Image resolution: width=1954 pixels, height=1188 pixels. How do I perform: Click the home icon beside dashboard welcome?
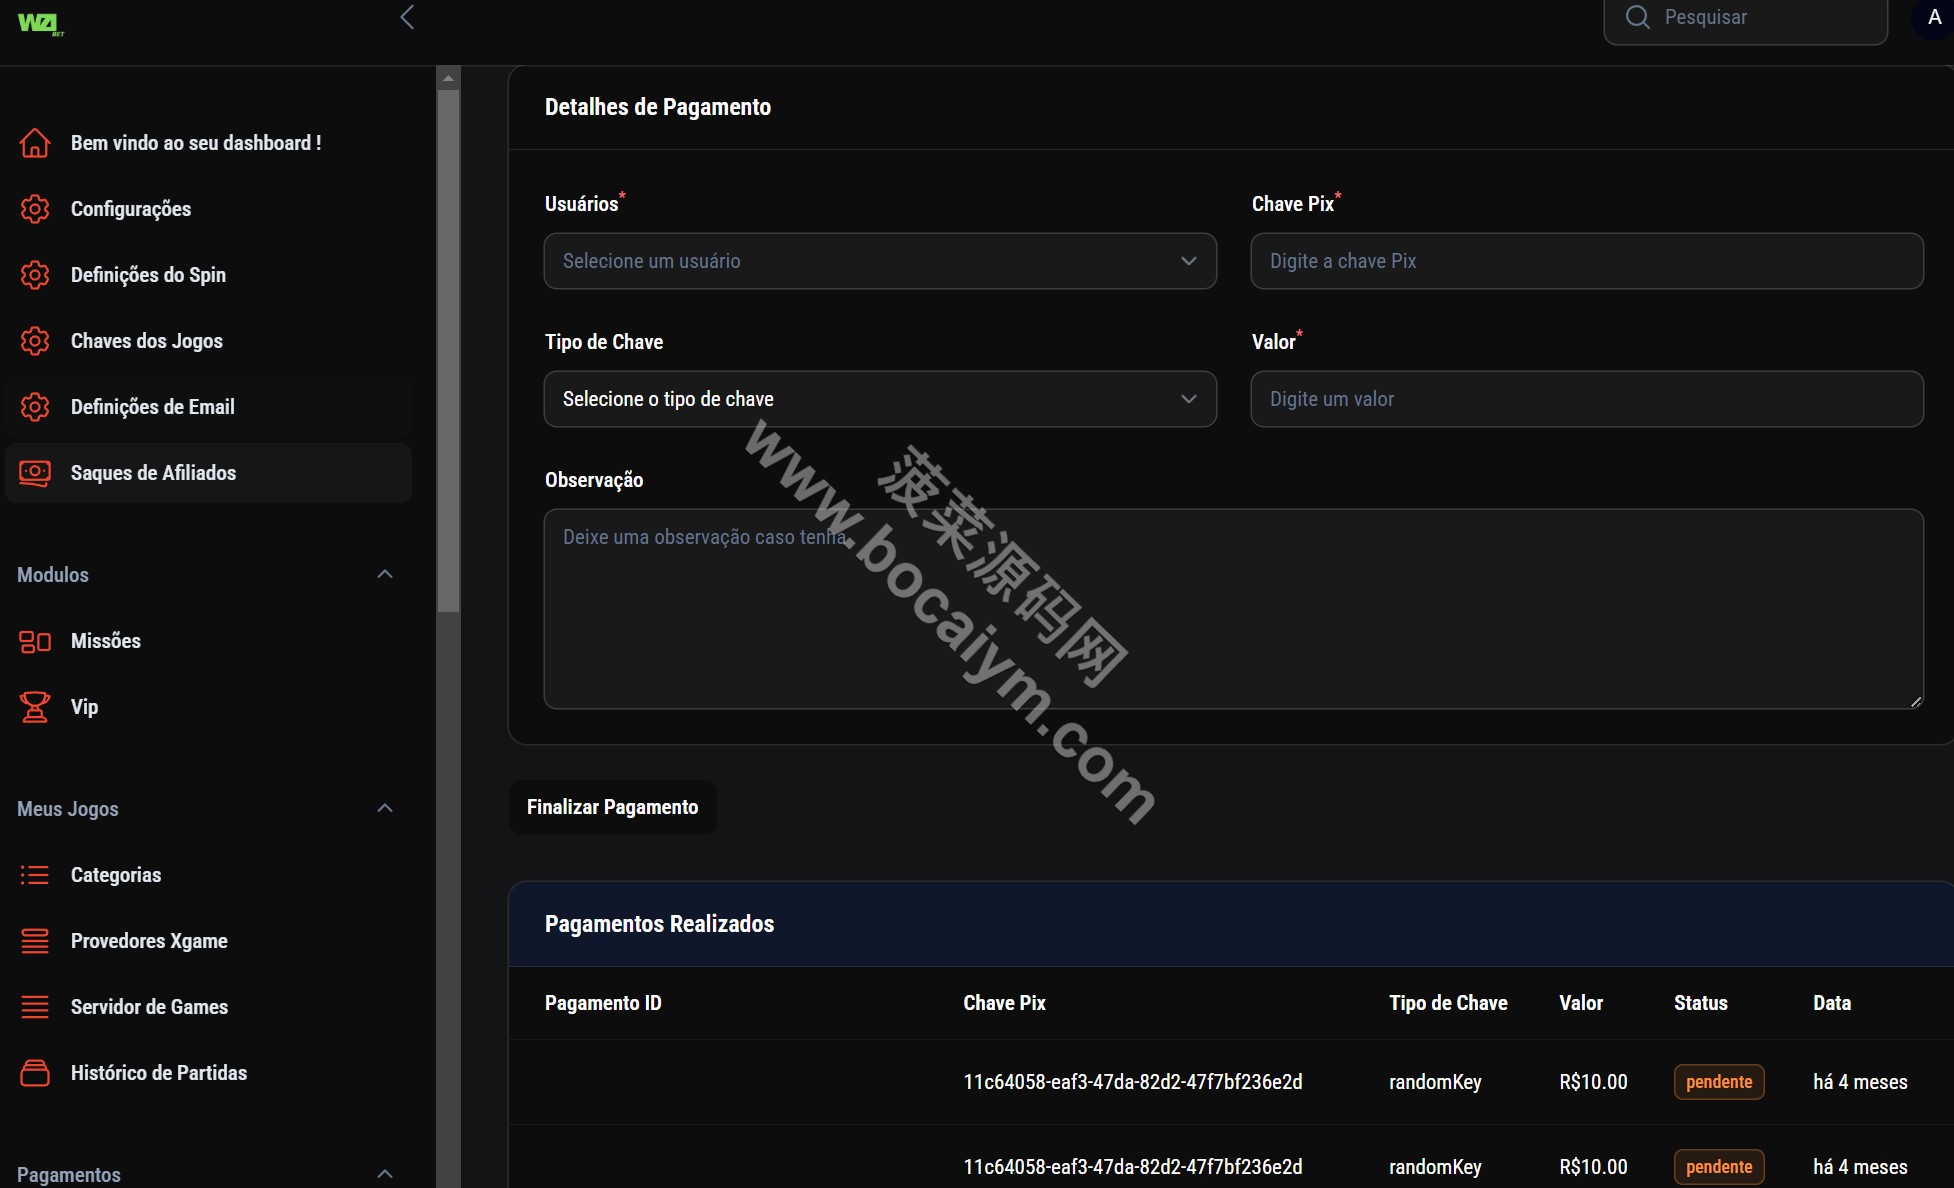click(x=35, y=143)
